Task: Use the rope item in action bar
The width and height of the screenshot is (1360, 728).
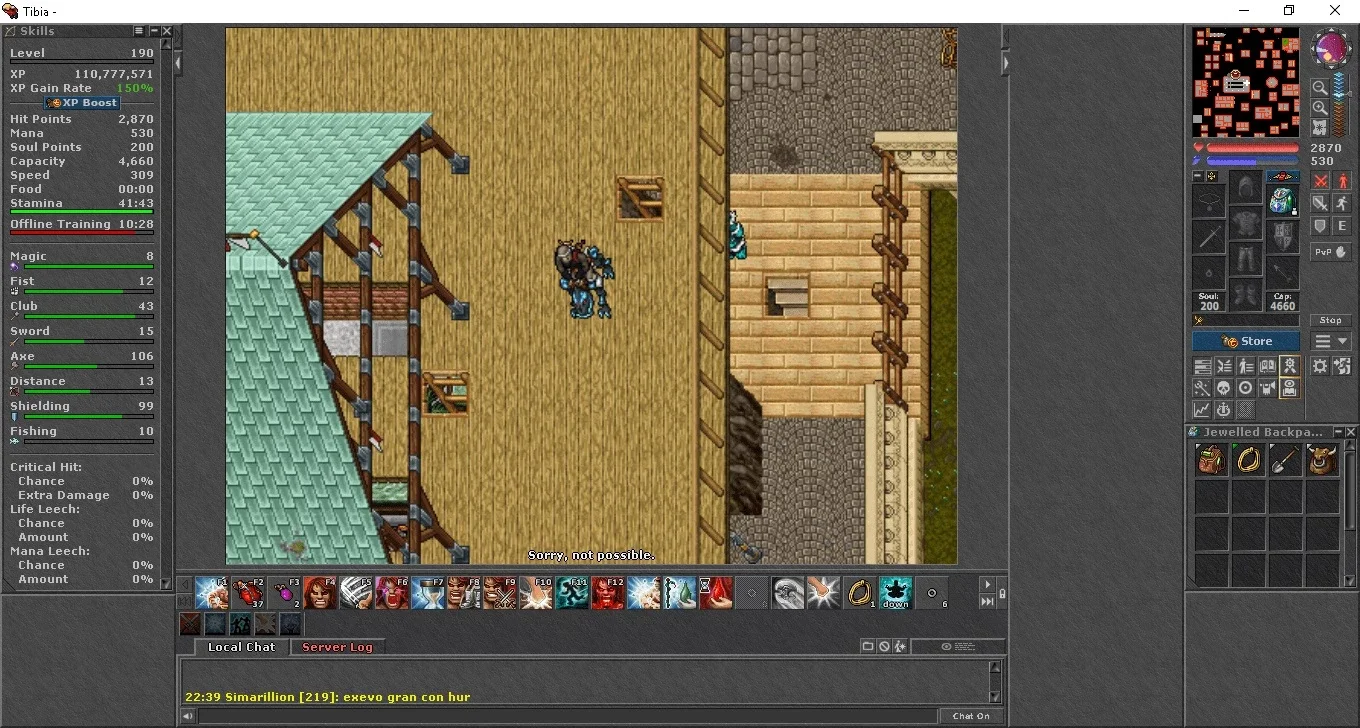Action: pyautogui.click(x=860, y=593)
